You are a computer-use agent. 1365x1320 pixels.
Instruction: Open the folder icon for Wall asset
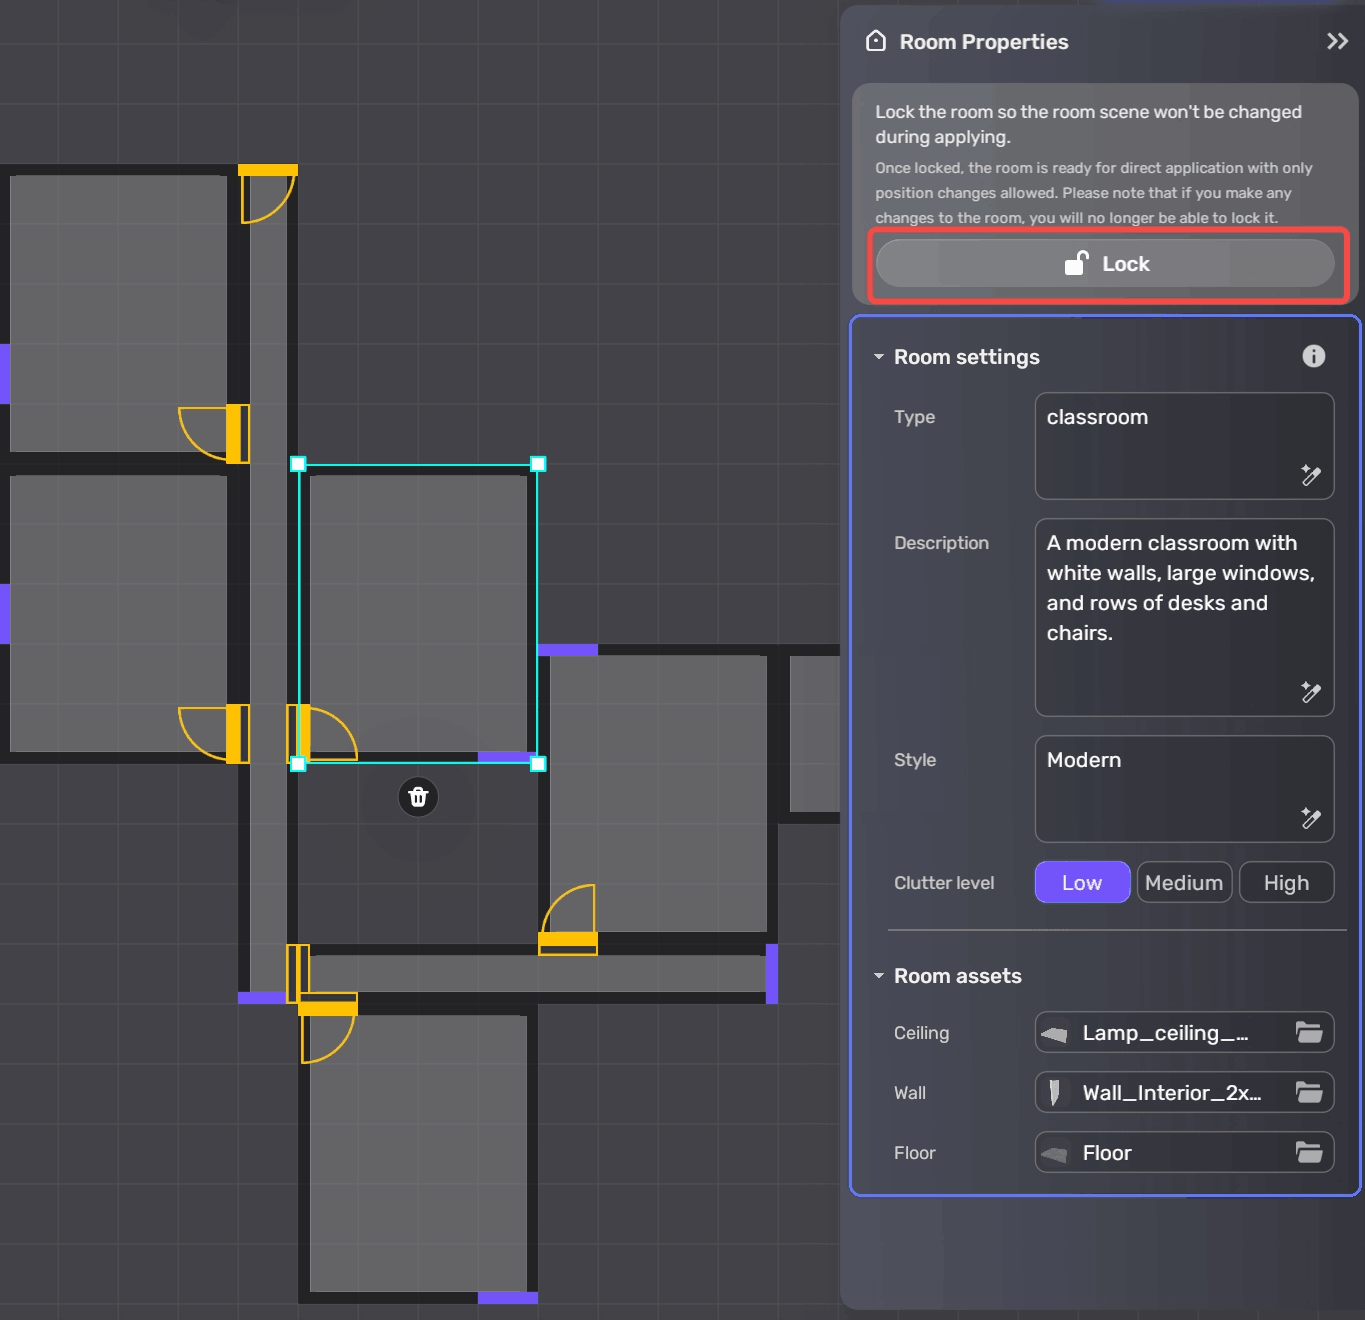(x=1309, y=1093)
